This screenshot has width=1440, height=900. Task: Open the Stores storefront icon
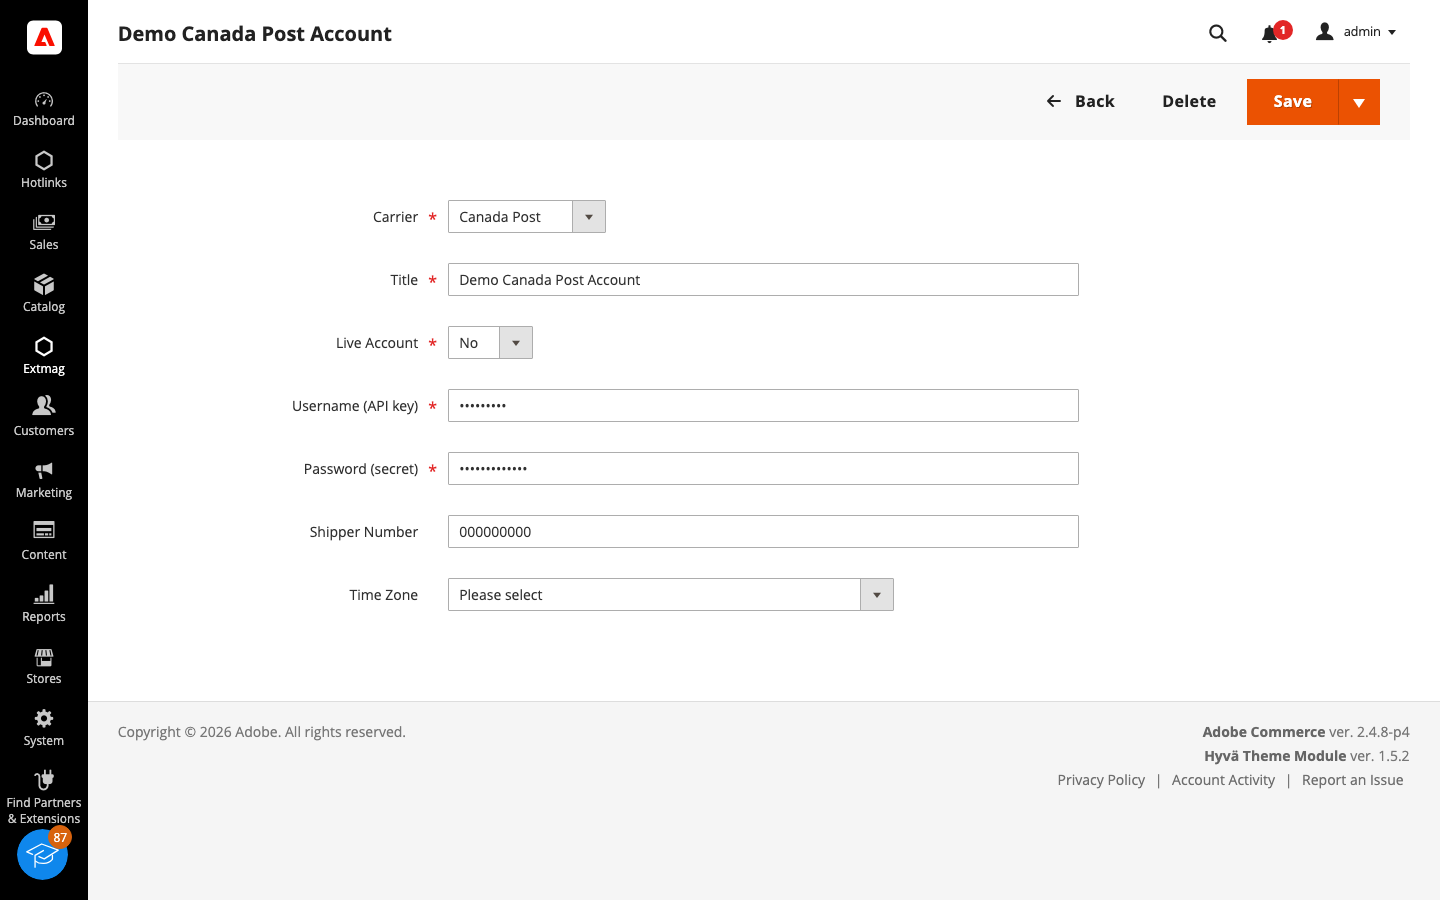point(44,657)
